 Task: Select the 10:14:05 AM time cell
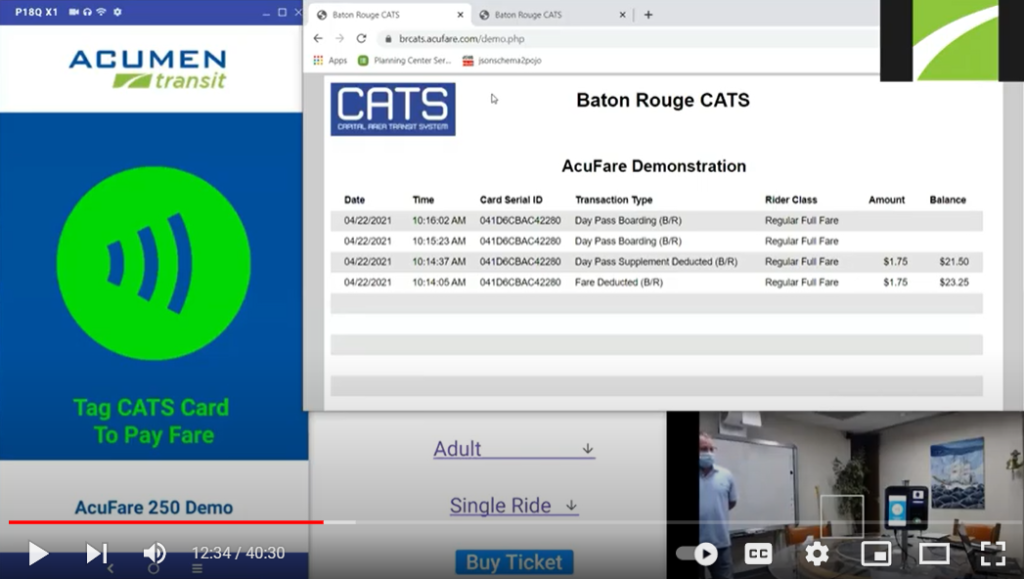[439, 282]
